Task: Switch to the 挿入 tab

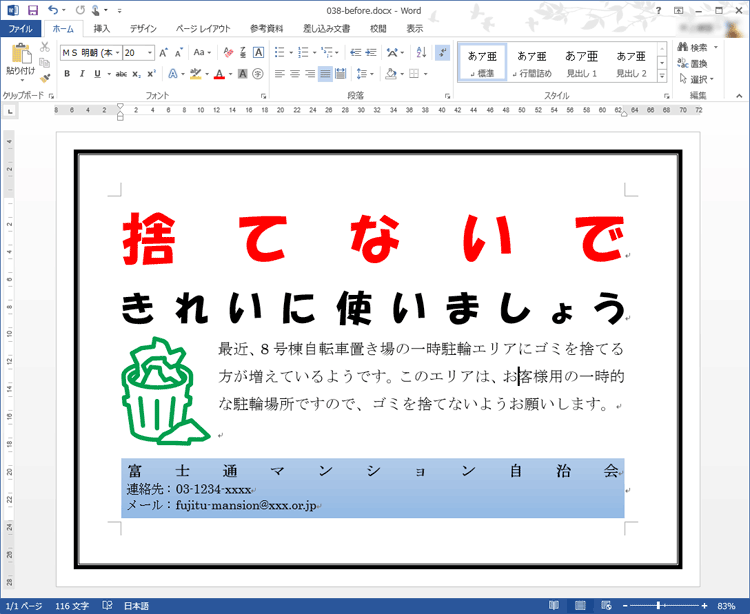Action: click(x=101, y=29)
